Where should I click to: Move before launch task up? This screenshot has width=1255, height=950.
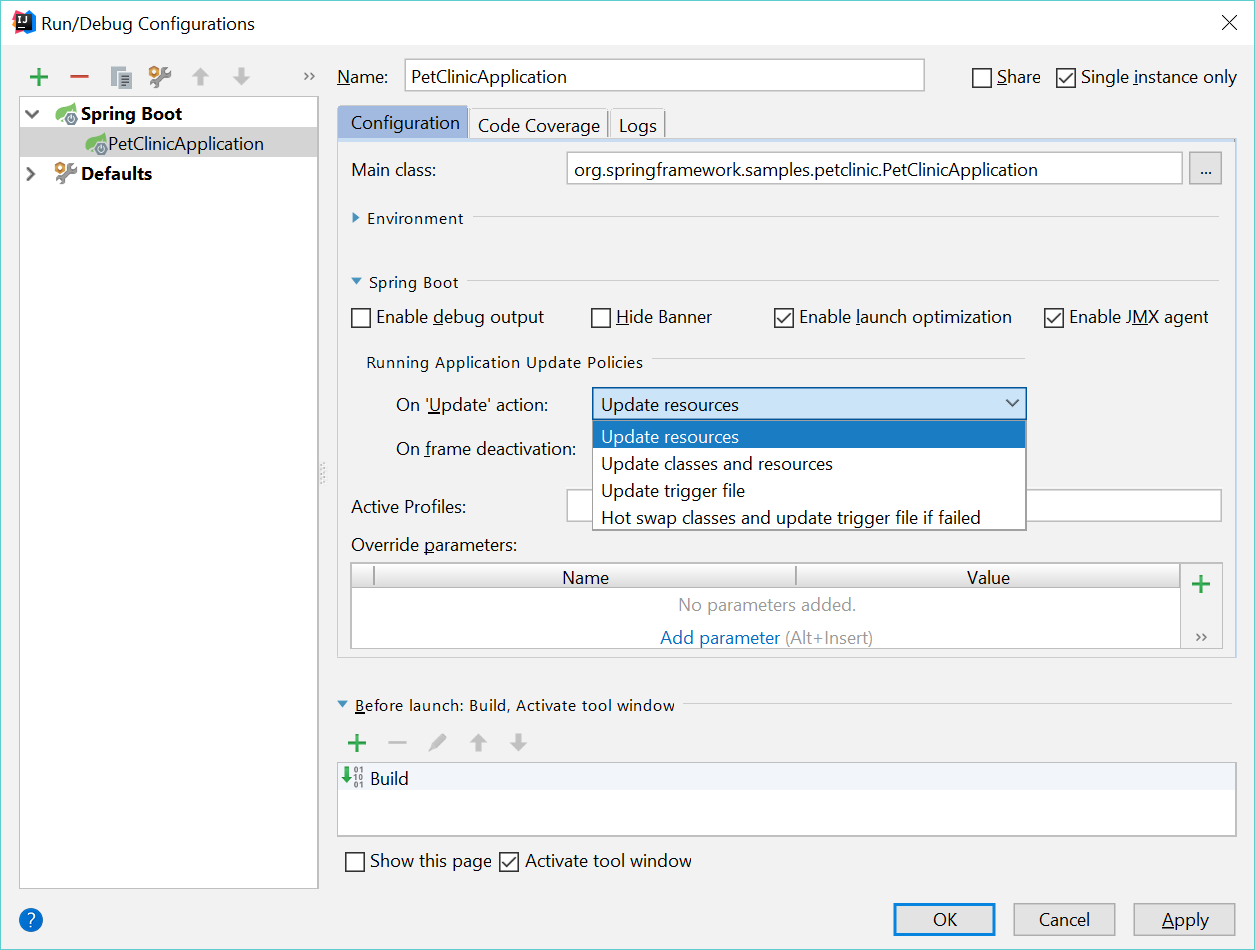tap(478, 743)
